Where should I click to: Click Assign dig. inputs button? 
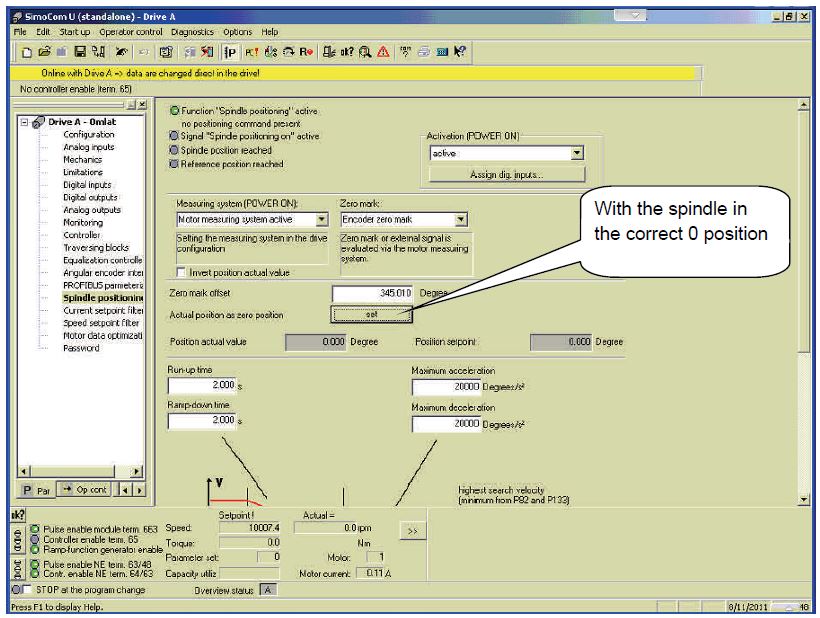(507, 174)
